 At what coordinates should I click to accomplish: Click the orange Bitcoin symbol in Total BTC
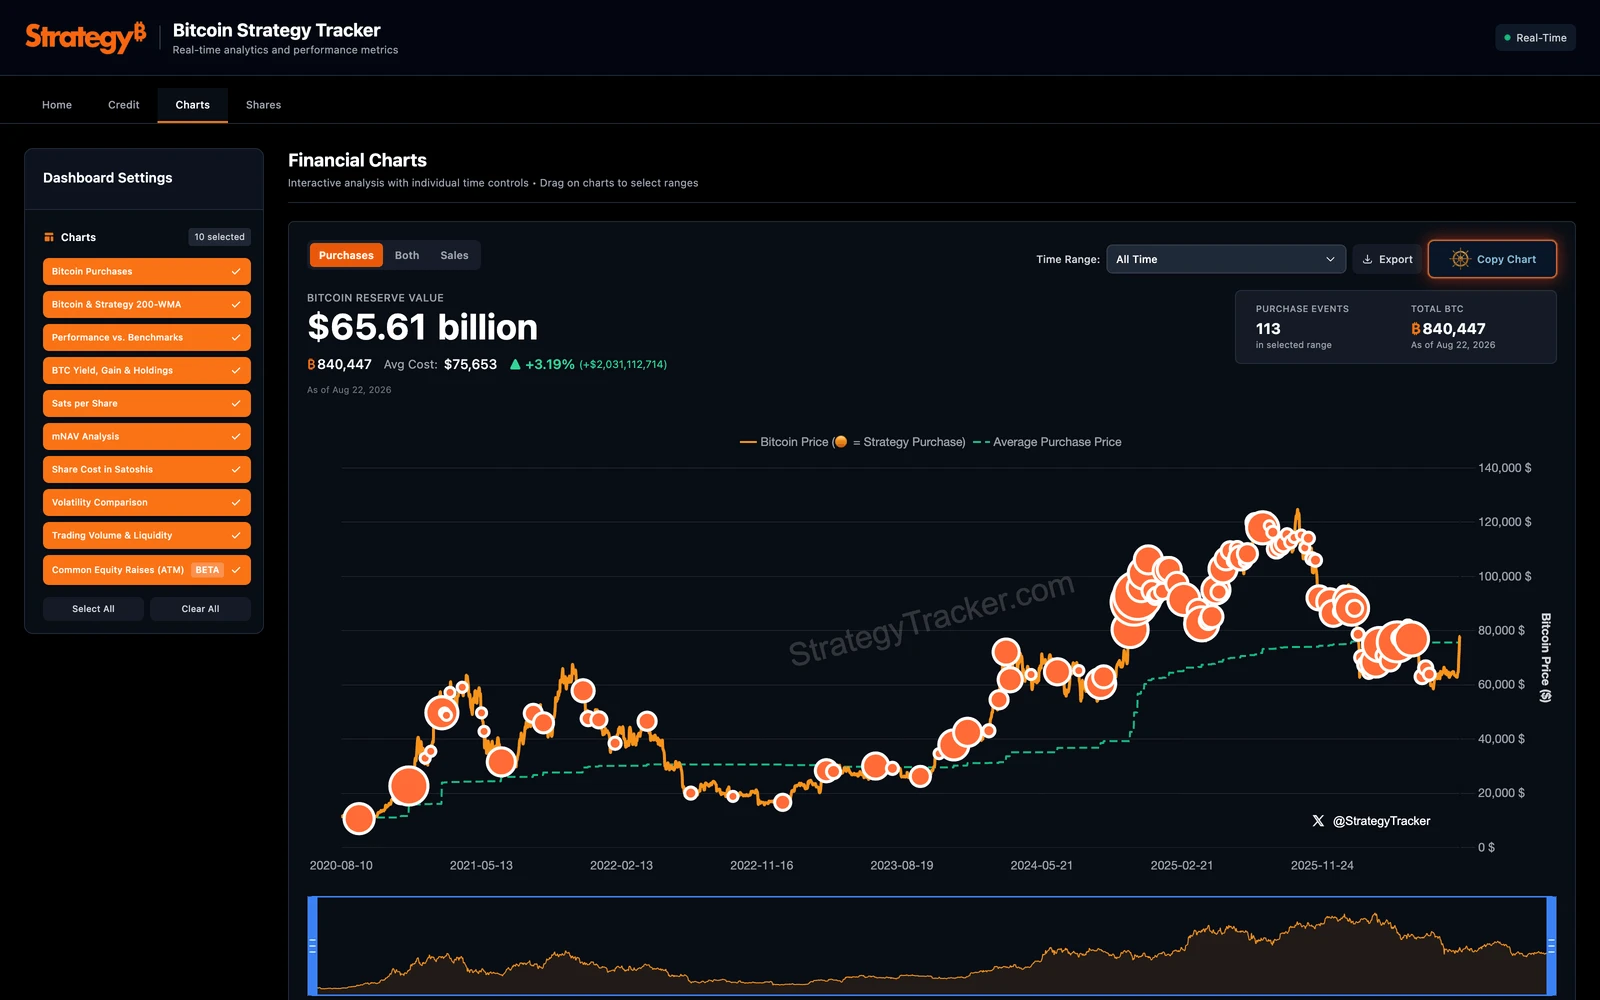tap(1416, 329)
